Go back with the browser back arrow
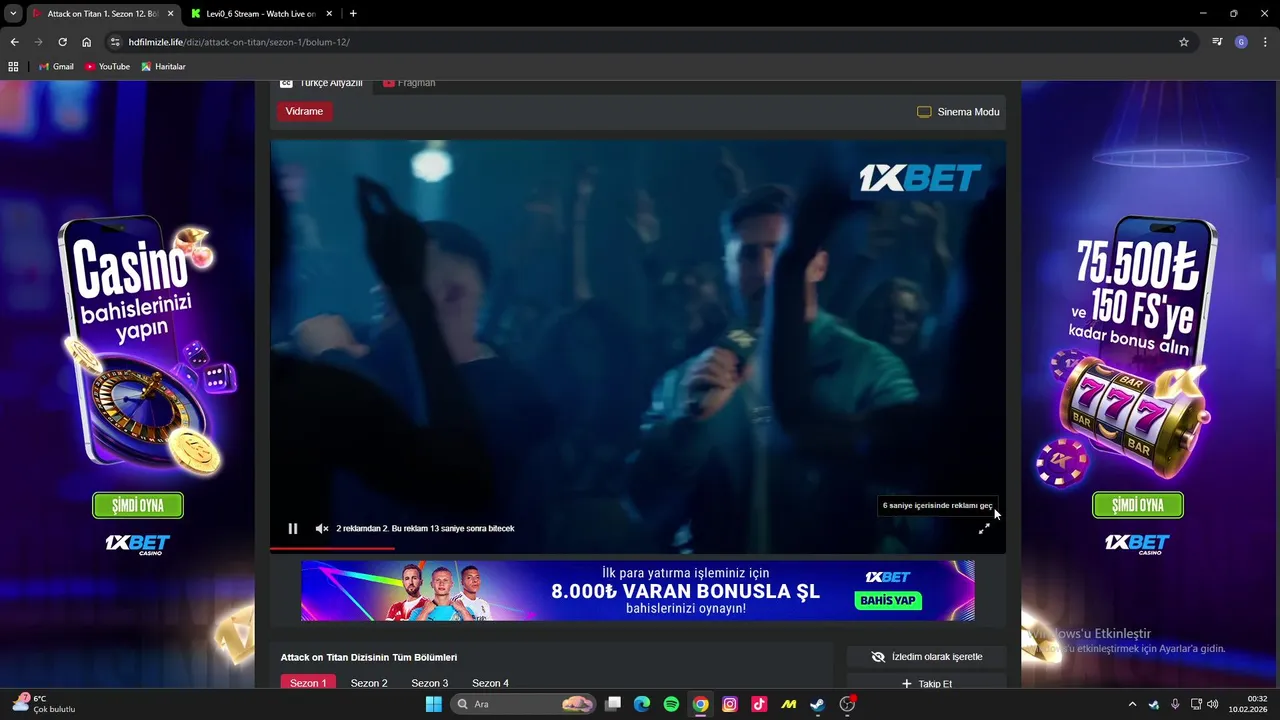The height and width of the screenshot is (720, 1280). pos(14,42)
